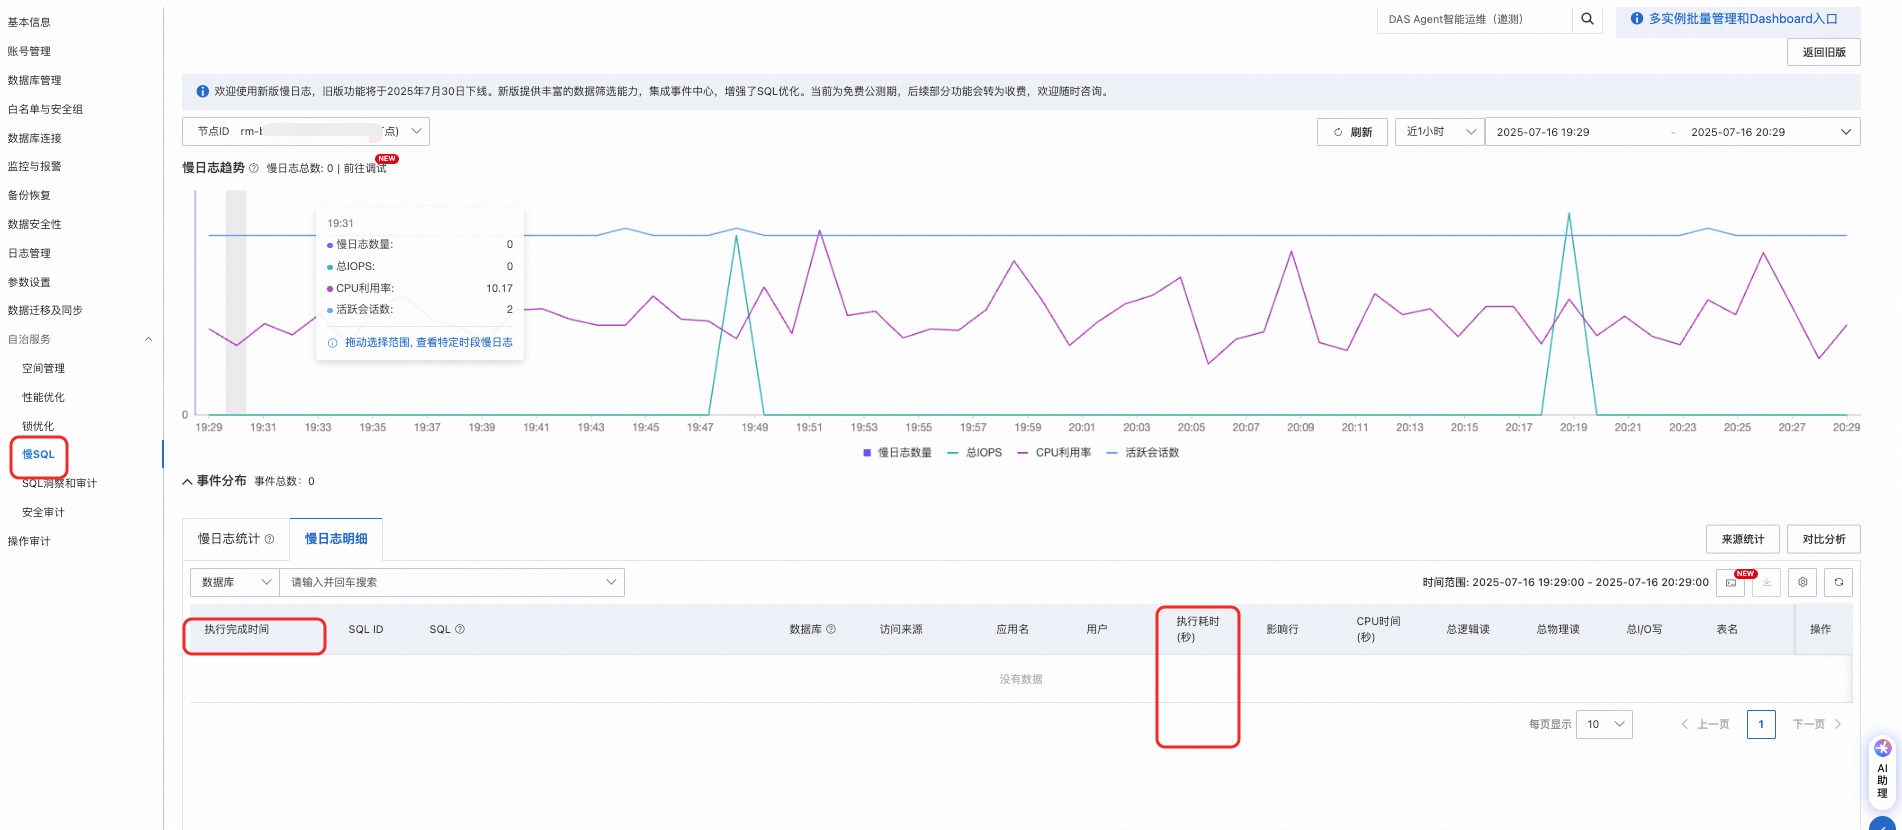This screenshot has height=830, width=1902.
Task: Click the start time 2025-07-16 19:29 field
Action: point(1543,132)
